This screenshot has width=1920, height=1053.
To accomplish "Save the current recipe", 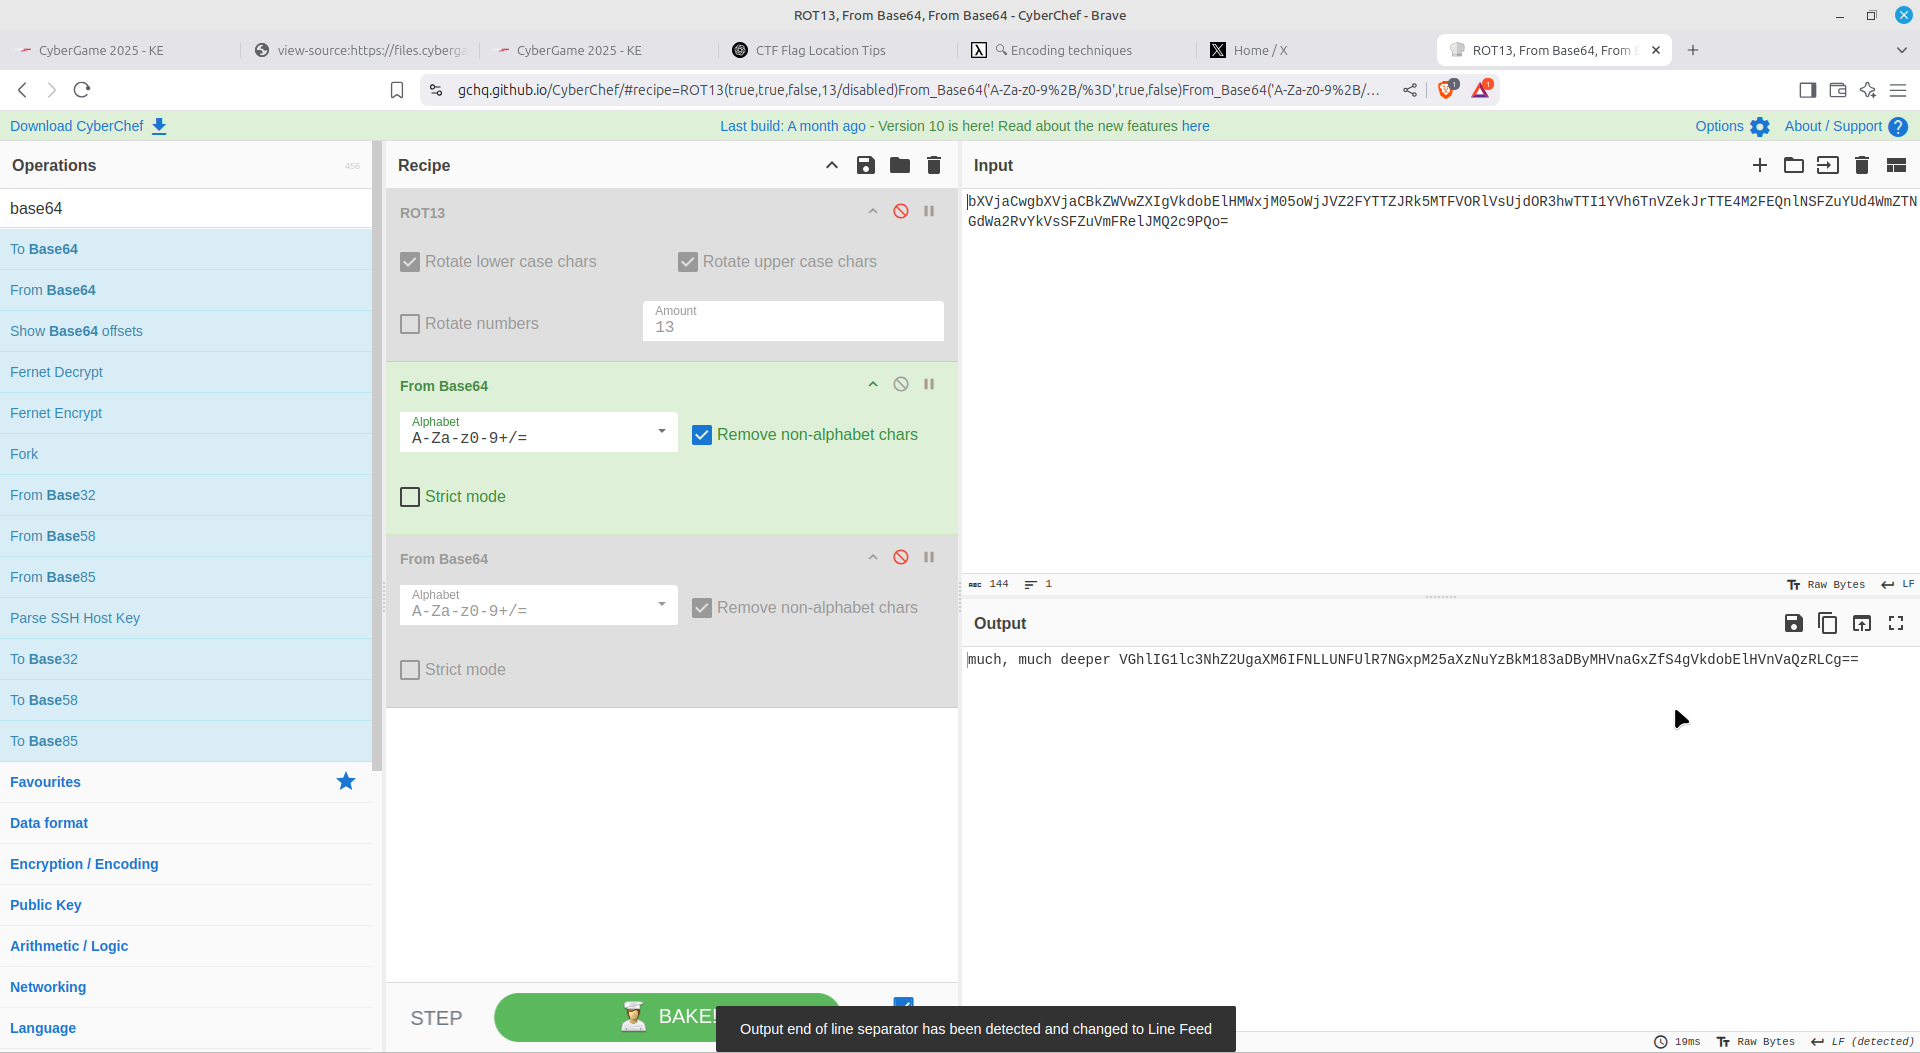I will (x=865, y=166).
